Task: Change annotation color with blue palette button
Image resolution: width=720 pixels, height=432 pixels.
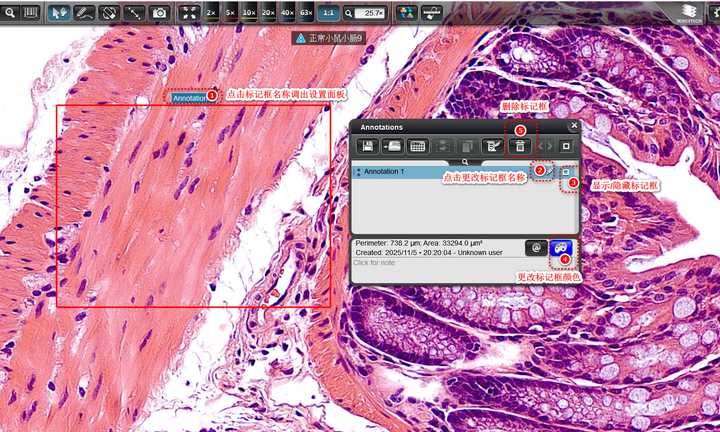Action: coord(561,248)
